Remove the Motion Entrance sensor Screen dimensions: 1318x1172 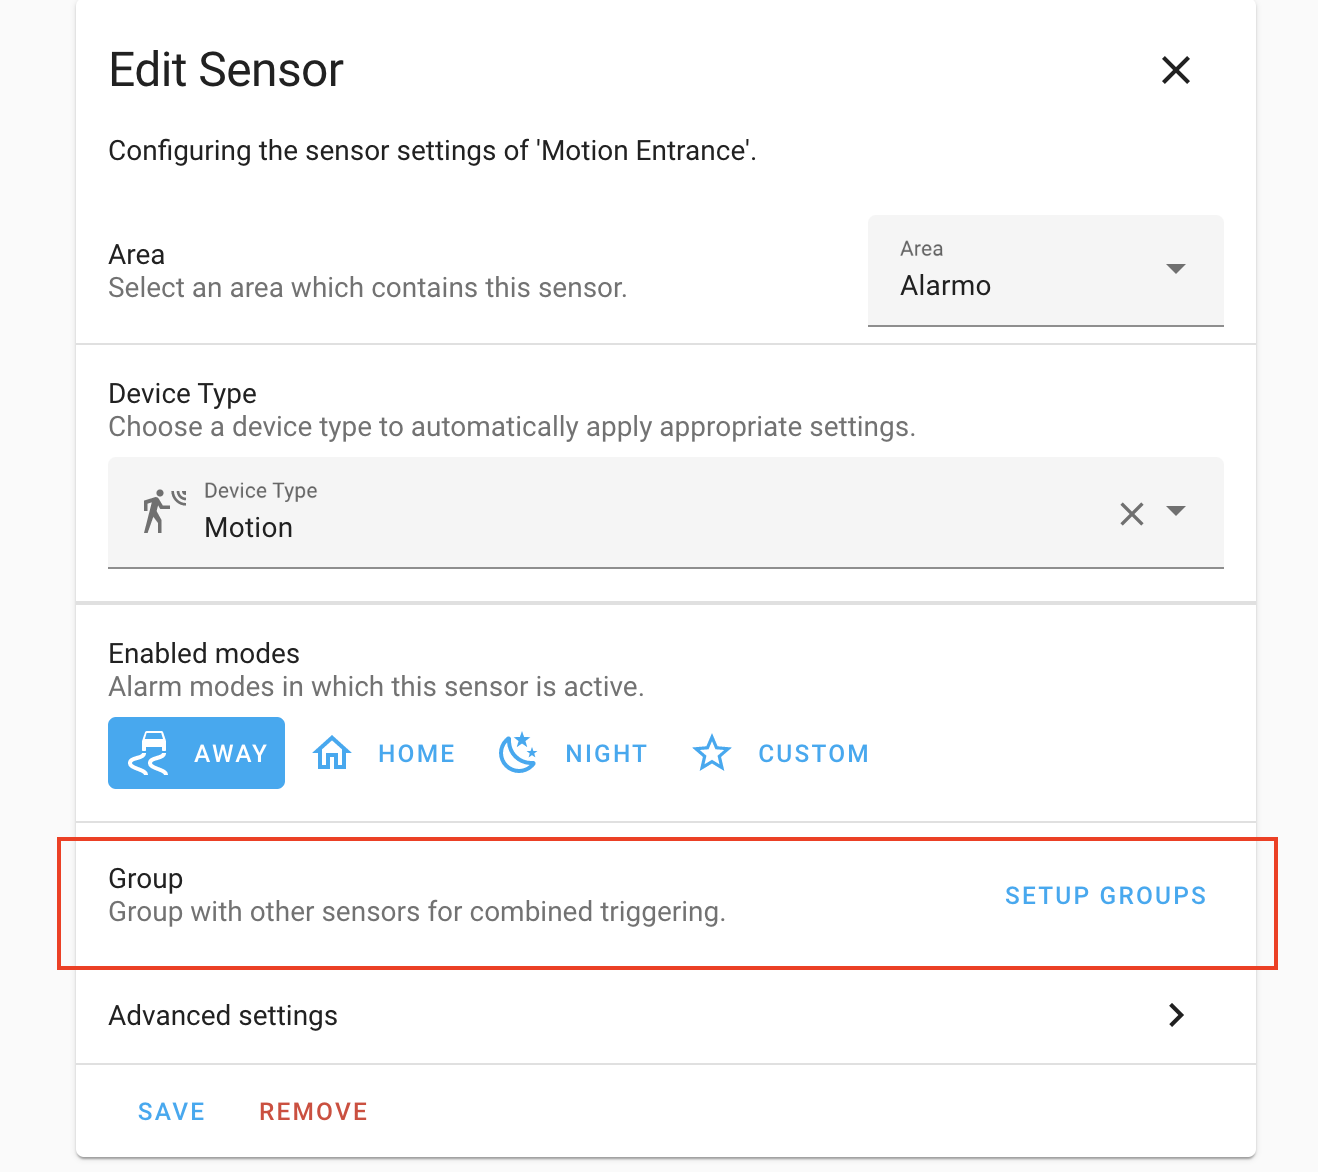coord(313,1110)
